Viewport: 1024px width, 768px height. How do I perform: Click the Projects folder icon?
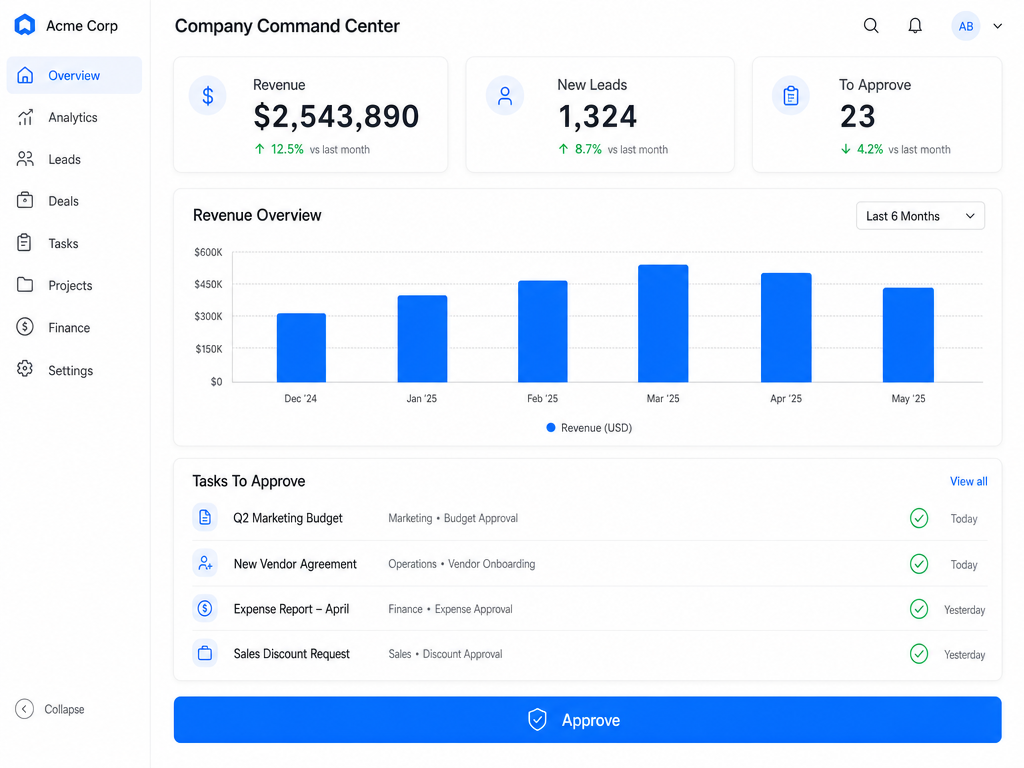(25, 285)
